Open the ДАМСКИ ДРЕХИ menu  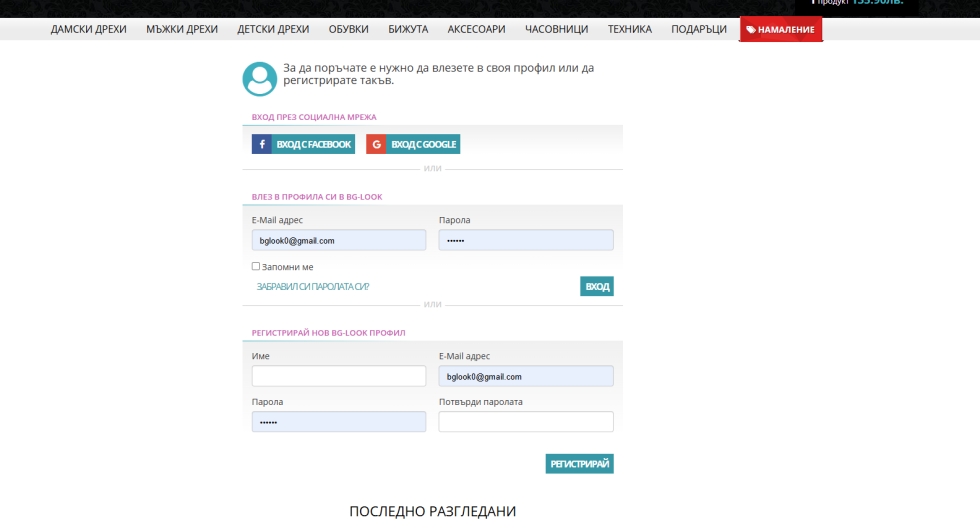[89, 29]
